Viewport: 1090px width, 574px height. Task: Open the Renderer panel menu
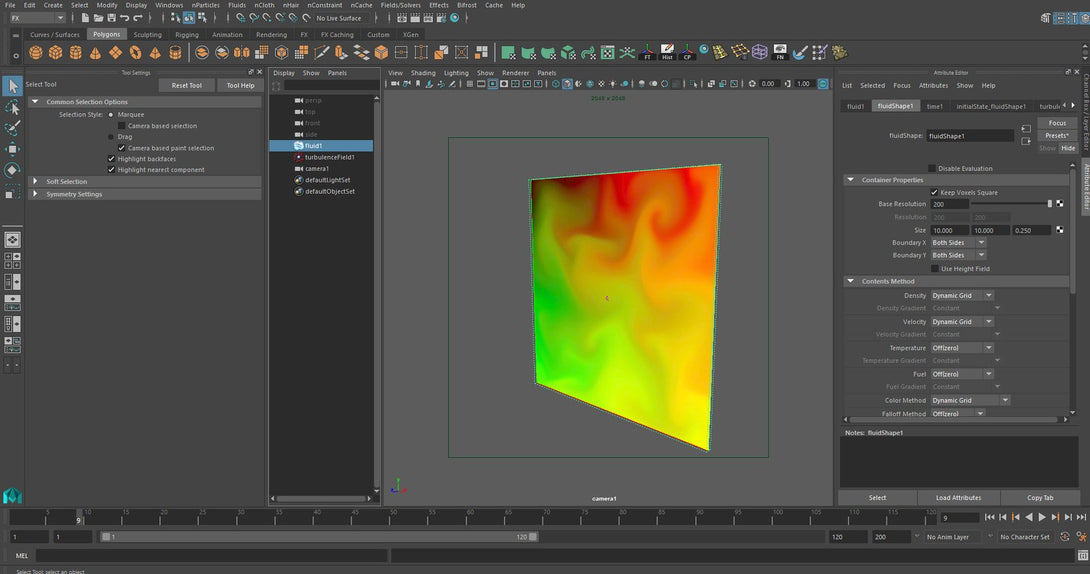coord(515,73)
